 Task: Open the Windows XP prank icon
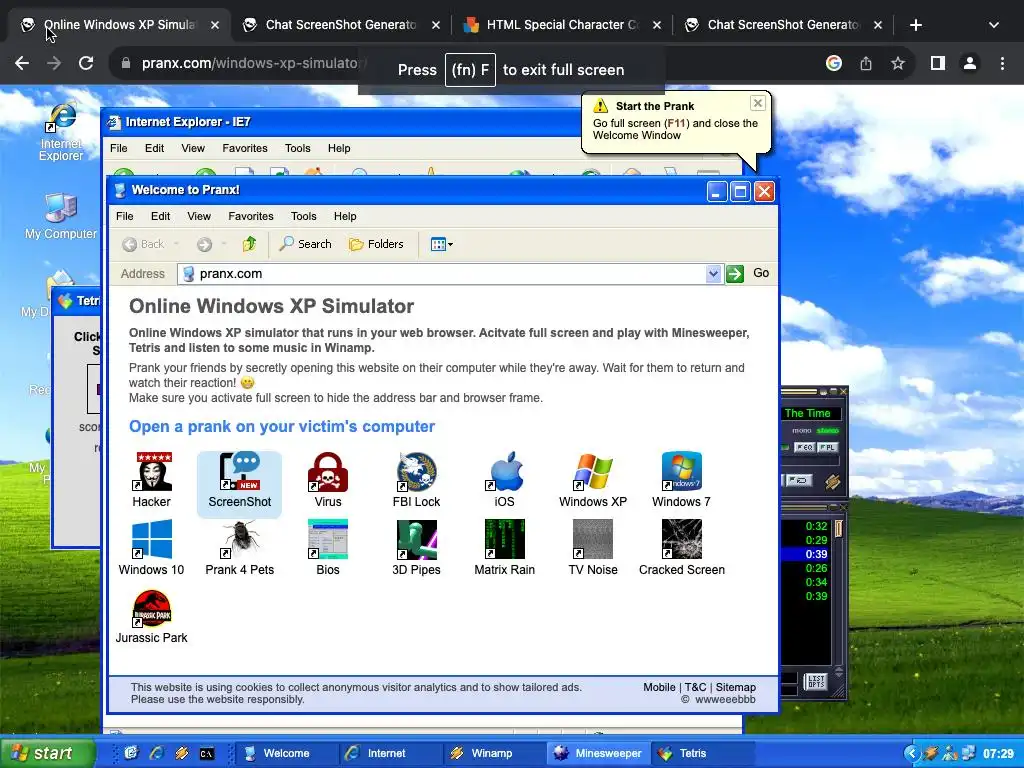click(x=593, y=481)
